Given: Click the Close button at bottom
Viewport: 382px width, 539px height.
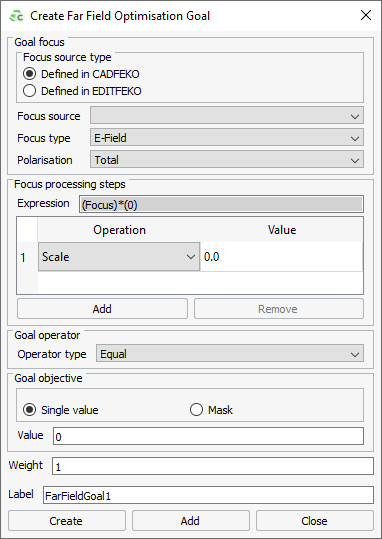Looking at the screenshot, I should [x=315, y=521].
